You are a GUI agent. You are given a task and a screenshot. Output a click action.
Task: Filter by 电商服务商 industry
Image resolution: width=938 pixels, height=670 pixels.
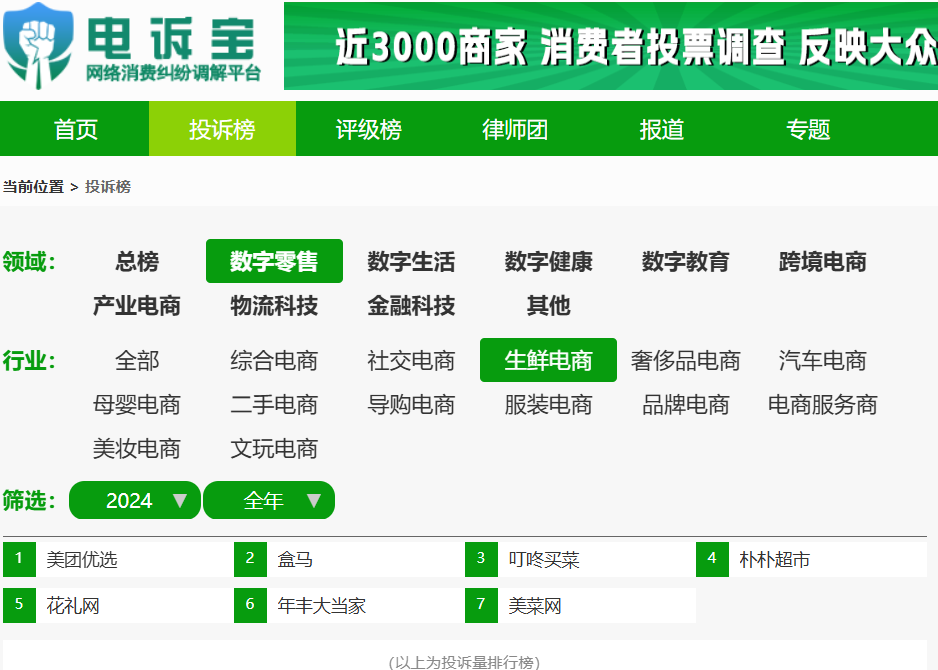[823, 405]
